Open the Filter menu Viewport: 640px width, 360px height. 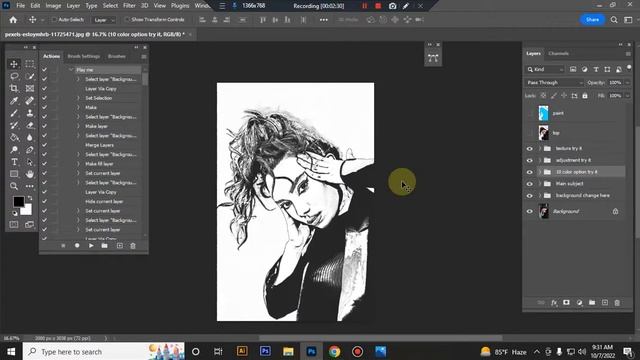(129, 6)
